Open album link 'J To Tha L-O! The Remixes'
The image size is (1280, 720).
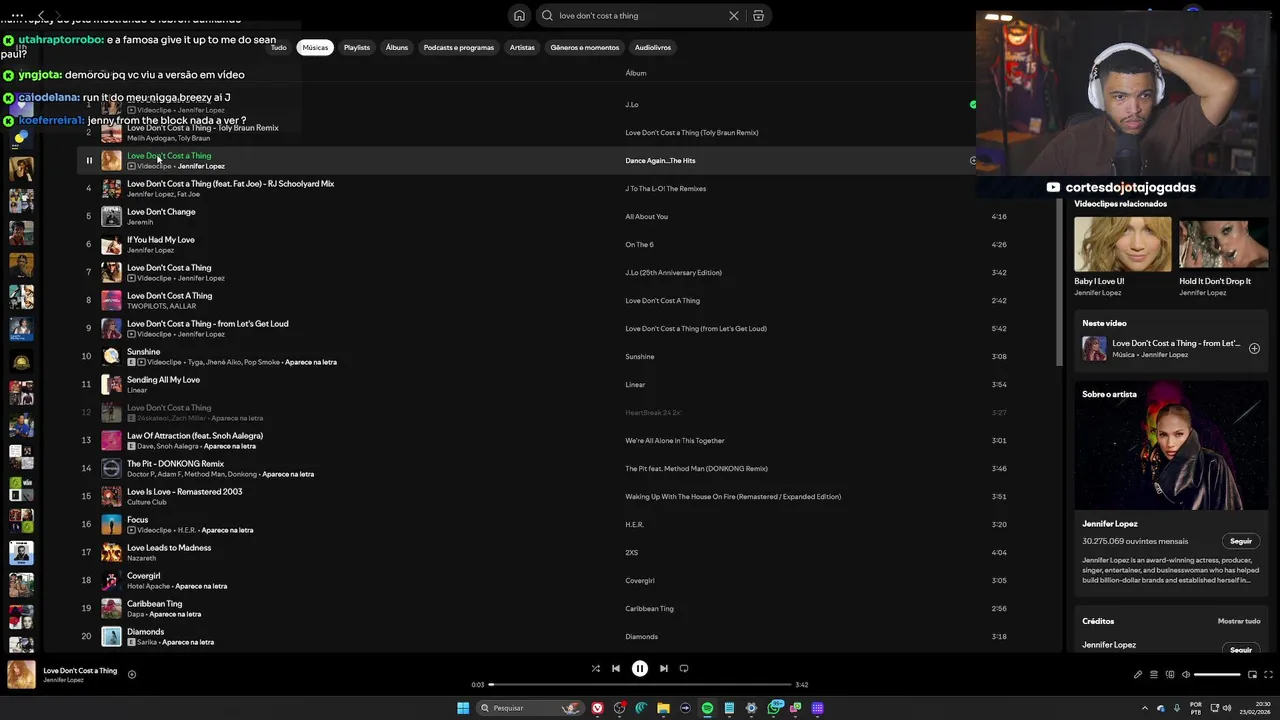coord(665,188)
